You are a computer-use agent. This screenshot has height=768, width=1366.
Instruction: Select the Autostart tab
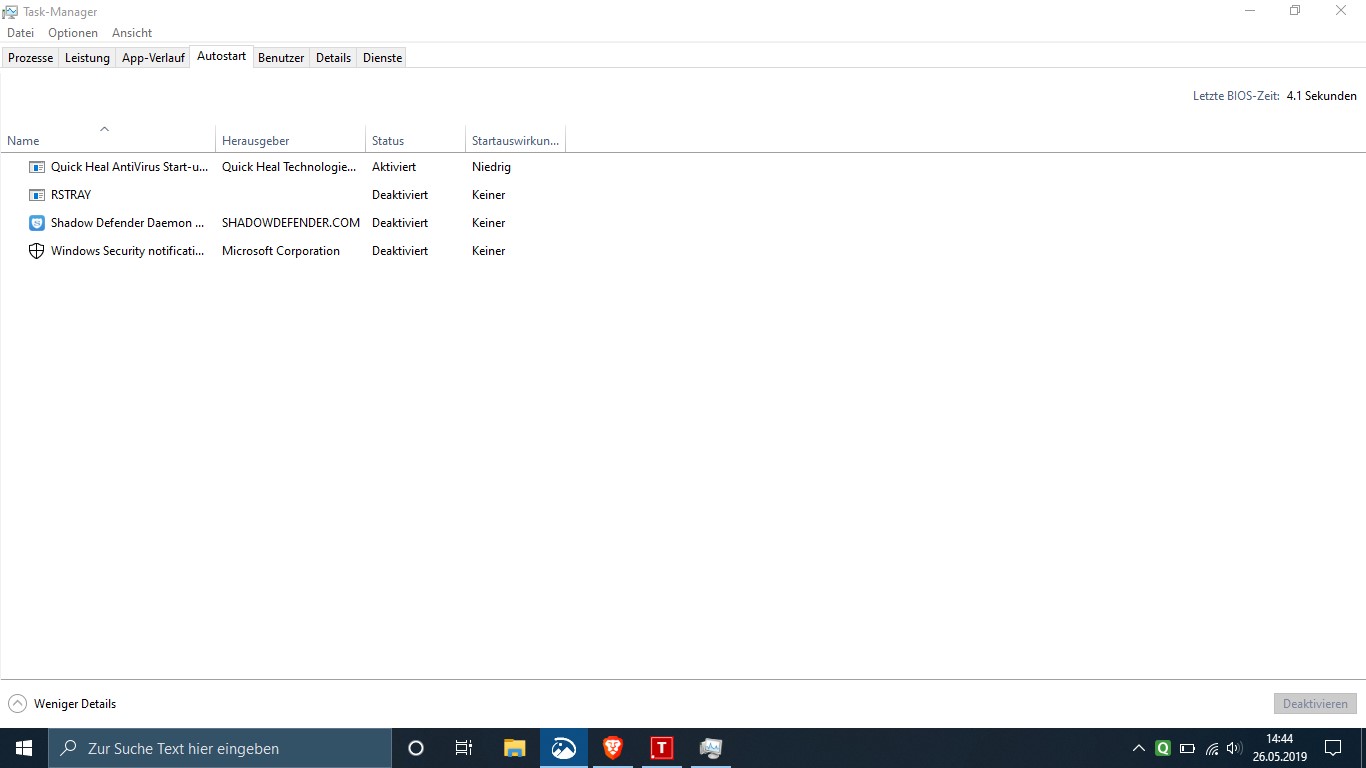pos(221,57)
